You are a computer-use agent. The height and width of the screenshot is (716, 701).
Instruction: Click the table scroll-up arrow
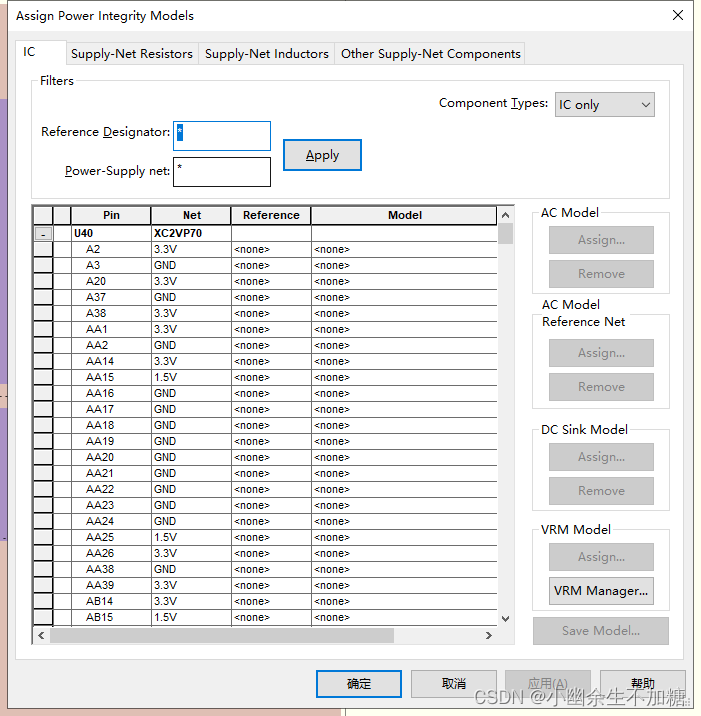tap(505, 215)
